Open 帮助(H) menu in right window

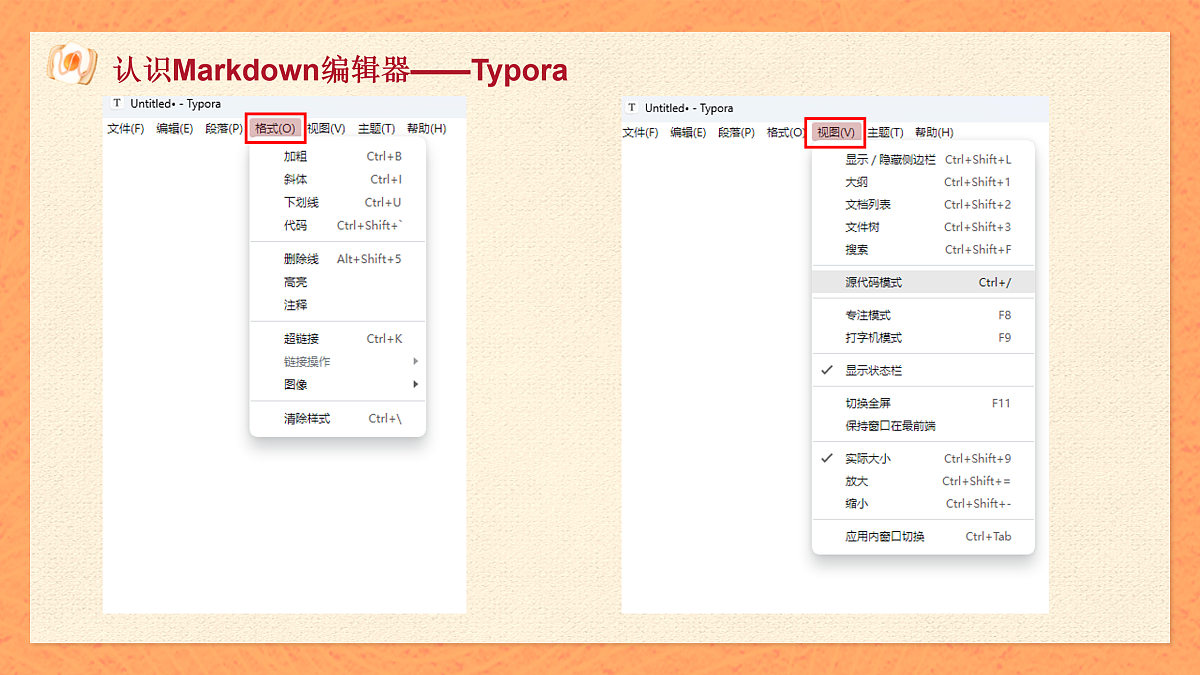pyautogui.click(x=934, y=132)
